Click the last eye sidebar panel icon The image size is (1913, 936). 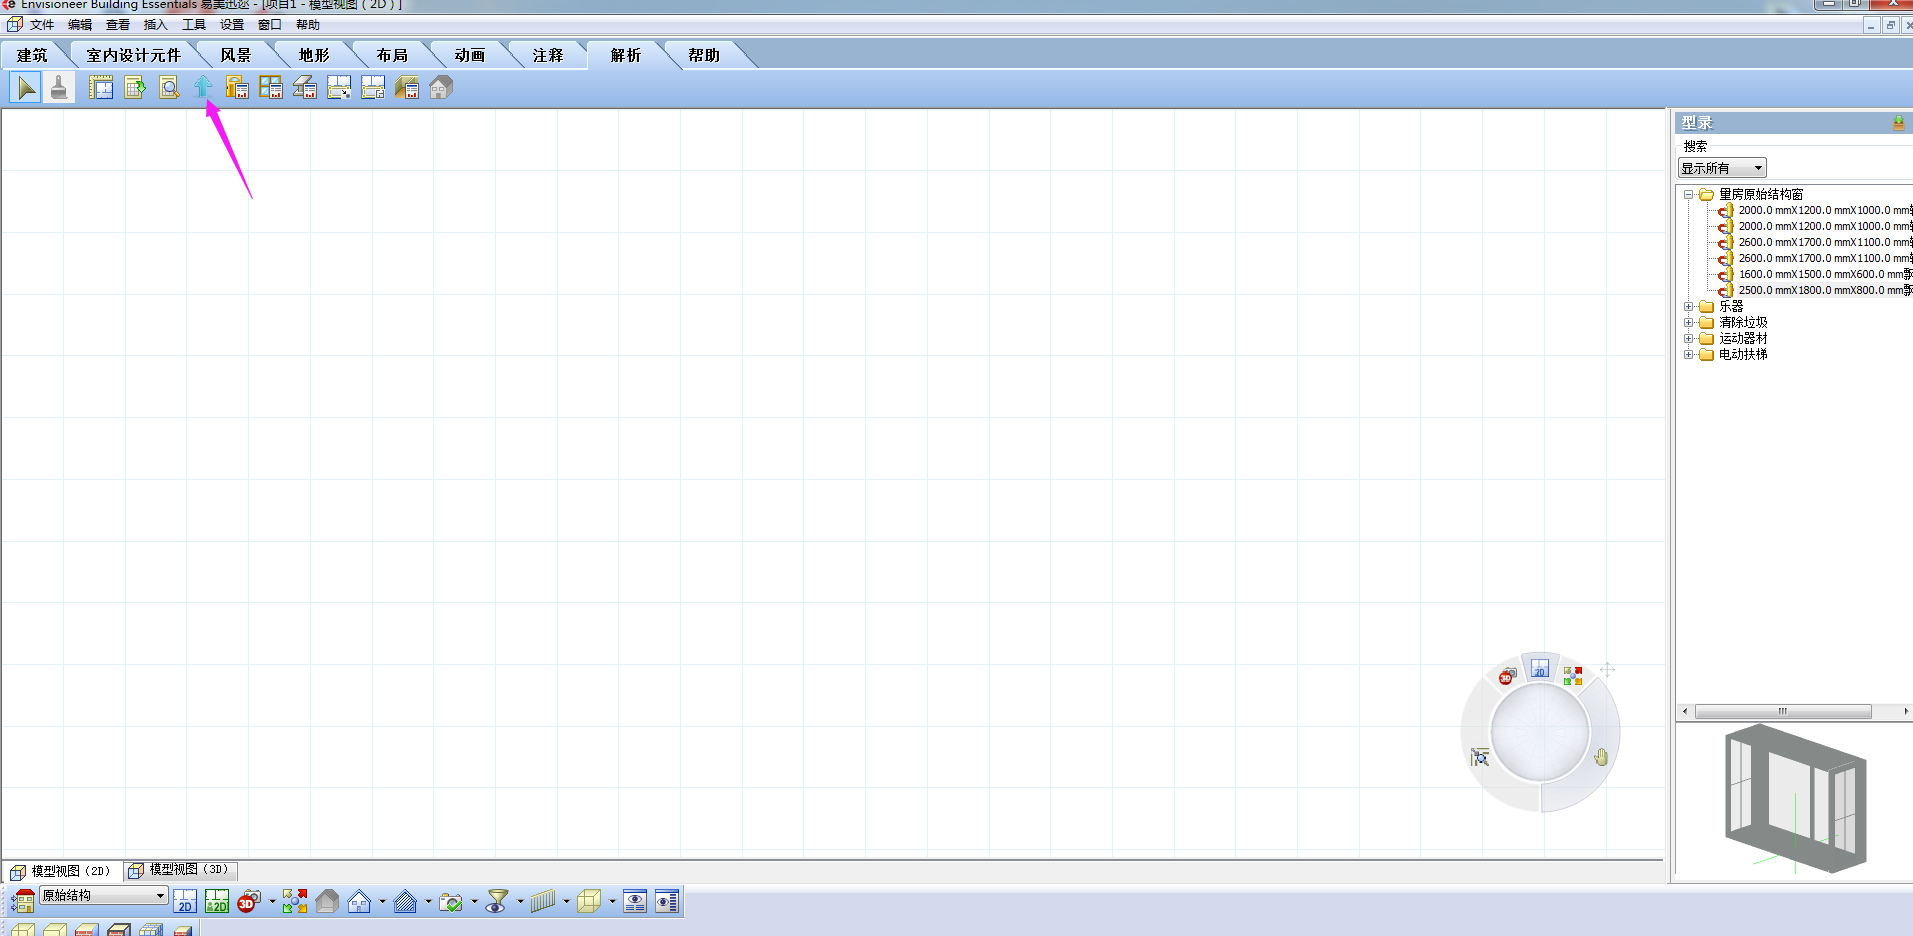[667, 902]
